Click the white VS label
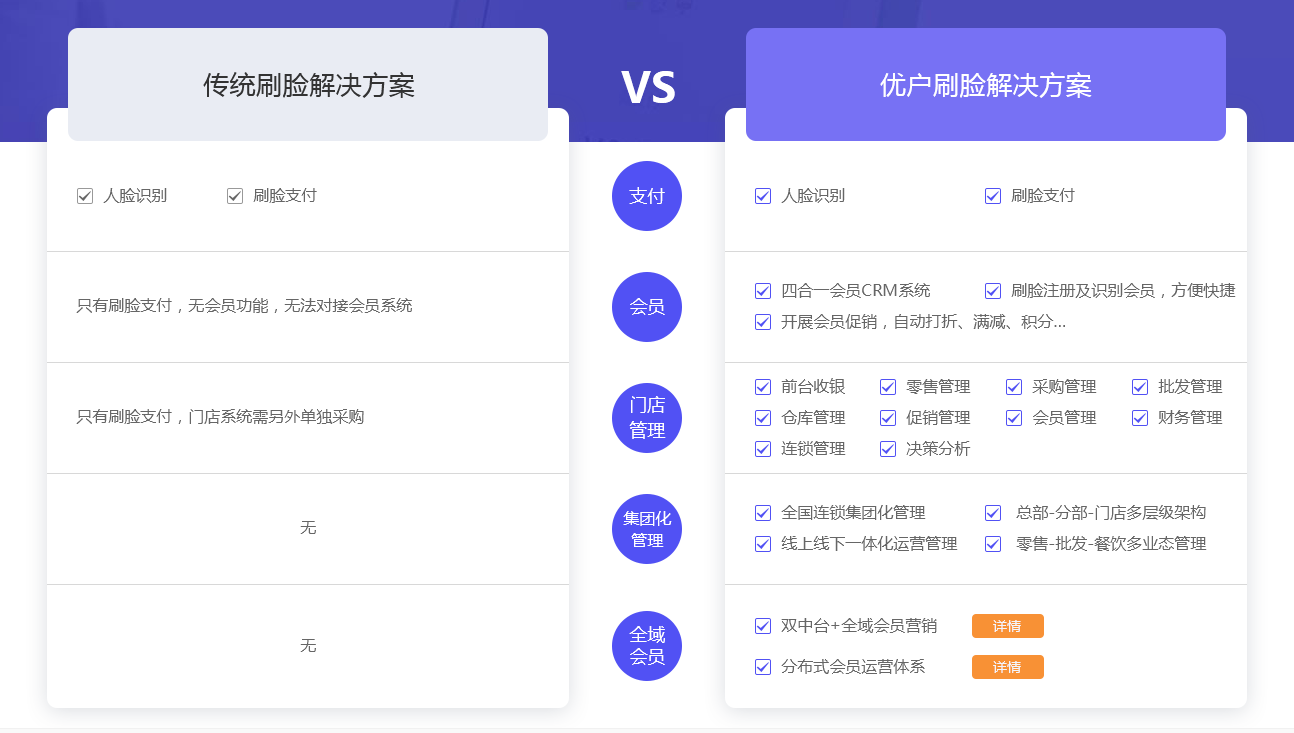This screenshot has height=733, width=1294. coord(648,87)
